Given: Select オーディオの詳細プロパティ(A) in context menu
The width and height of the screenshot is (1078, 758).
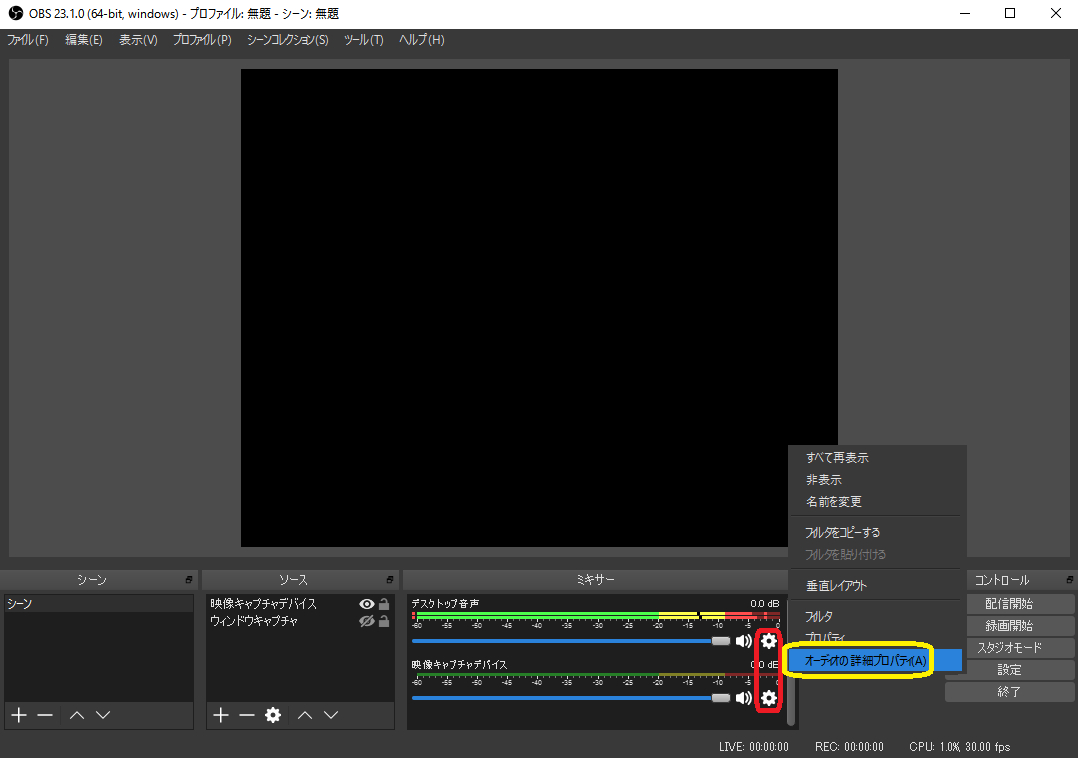Looking at the screenshot, I should (x=866, y=660).
